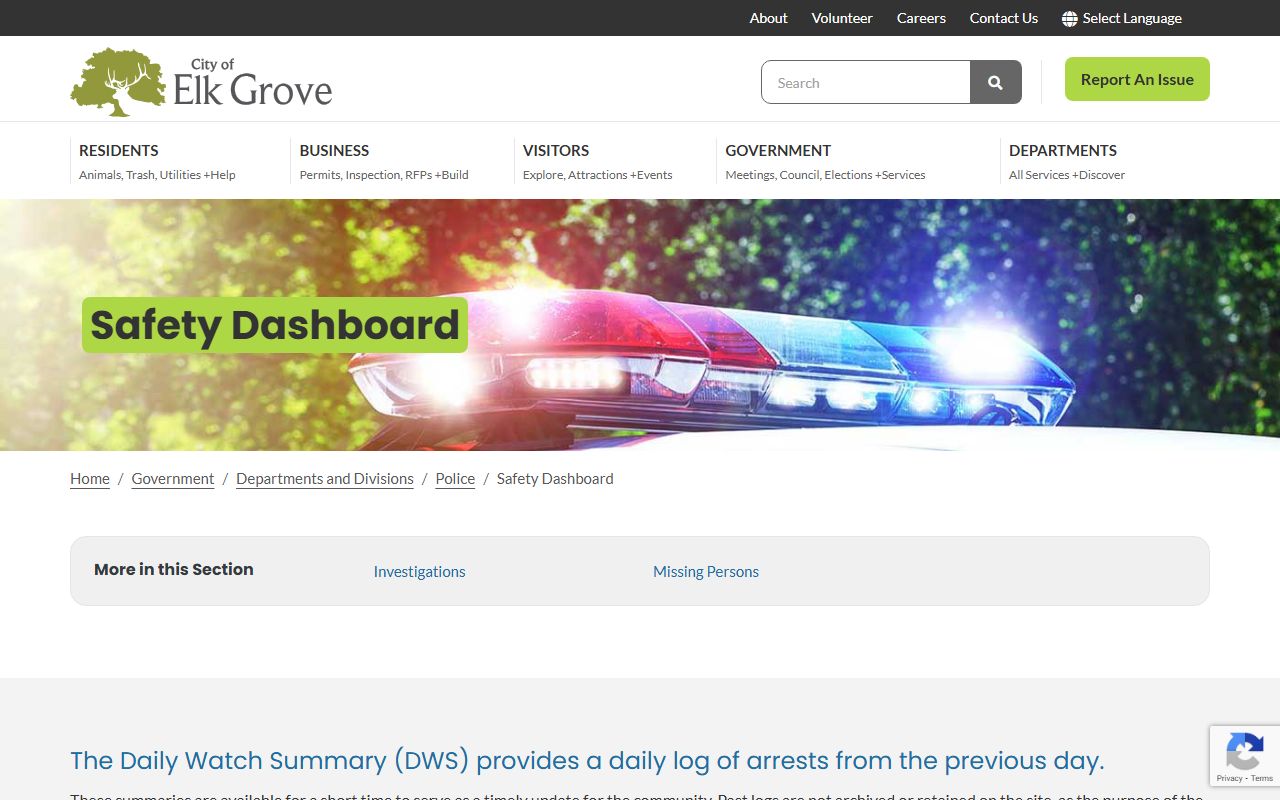1280x800 pixels.
Task: Click the reCAPTCHA Terms link
Action: 1262,778
